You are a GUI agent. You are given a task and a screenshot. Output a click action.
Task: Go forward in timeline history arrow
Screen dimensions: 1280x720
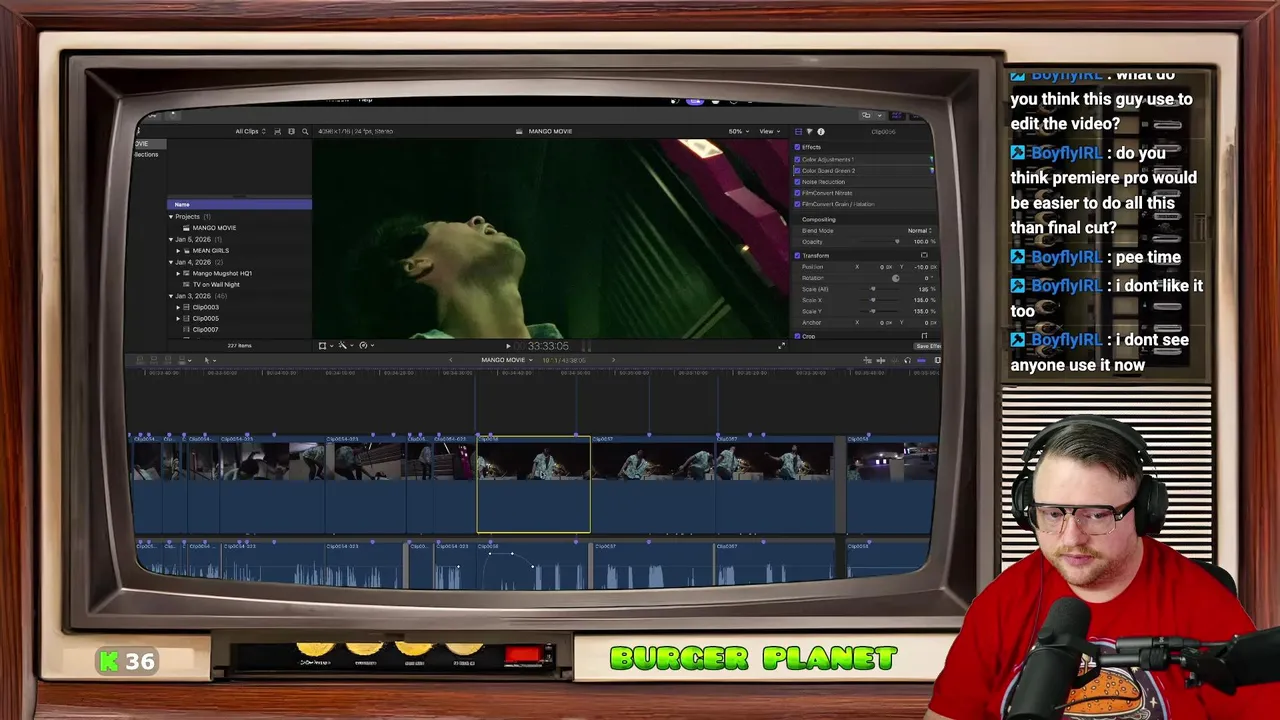pyautogui.click(x=613, y=360)
